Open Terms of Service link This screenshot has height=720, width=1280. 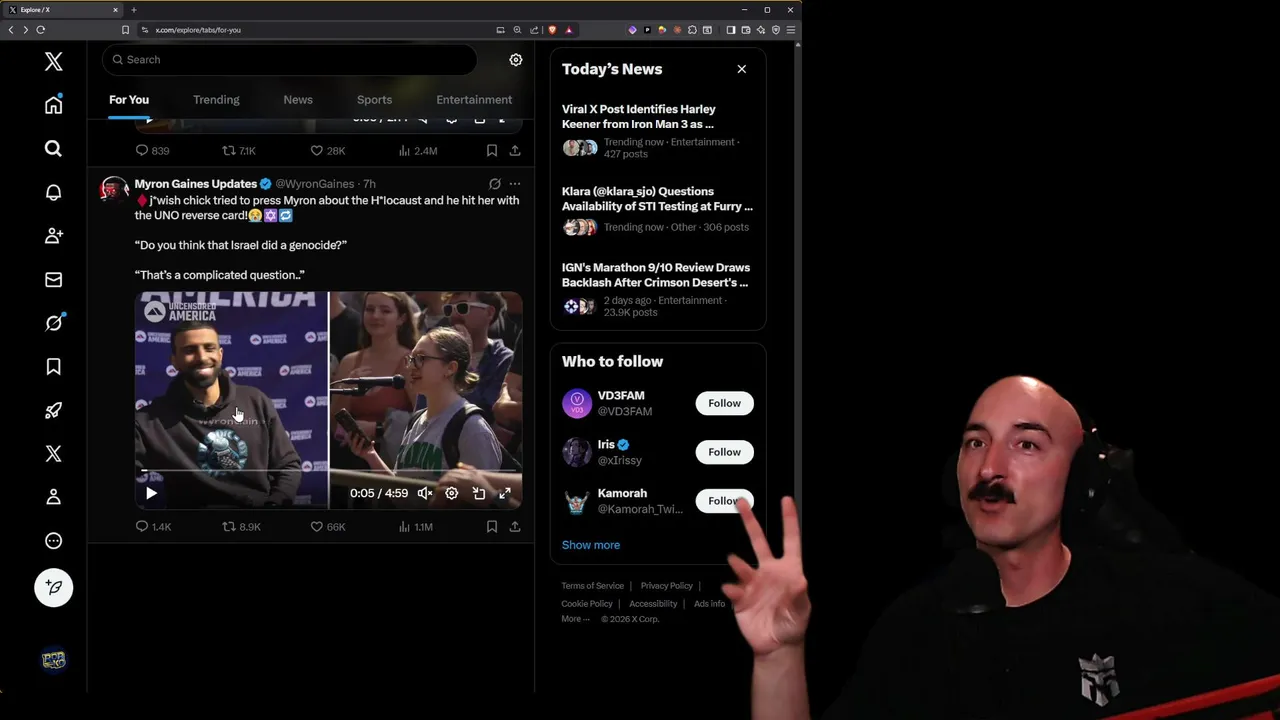(x=592, y=586)
